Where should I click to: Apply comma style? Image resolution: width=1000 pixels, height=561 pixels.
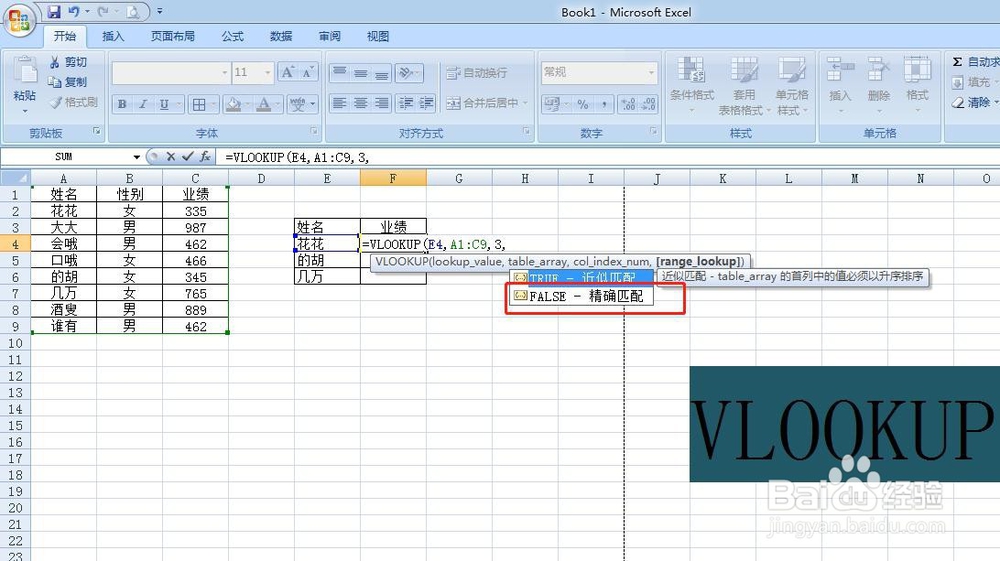603,103
